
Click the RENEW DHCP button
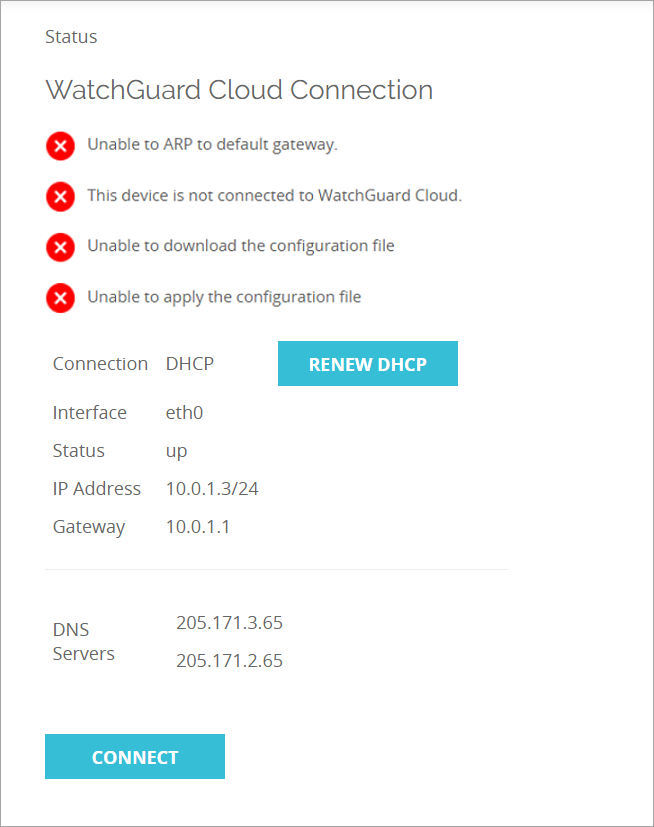(x=367, y=363)
